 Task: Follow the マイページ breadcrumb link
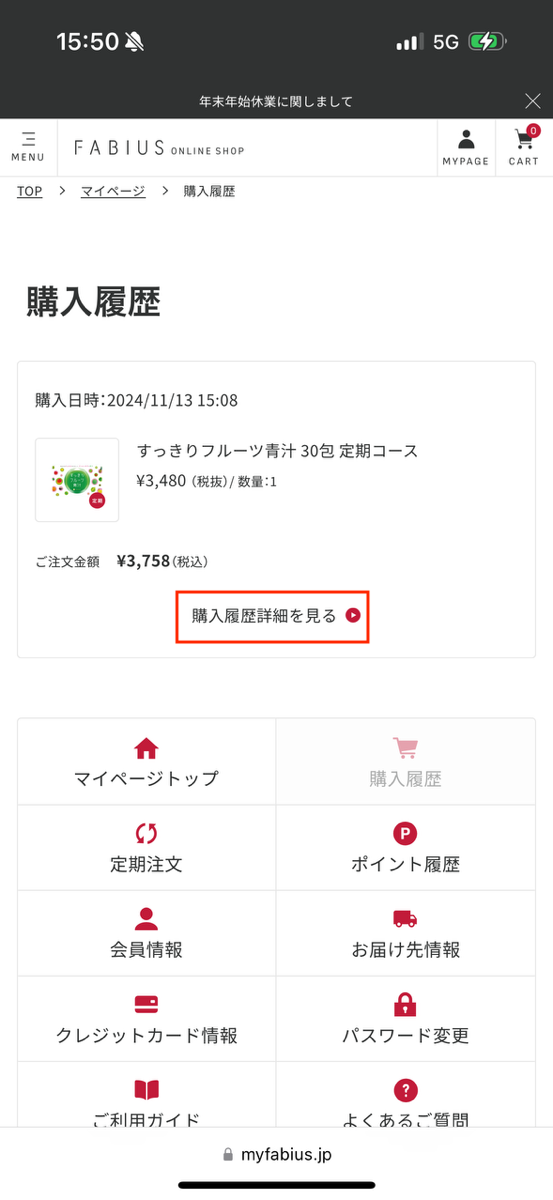click(x=113, y=191)
